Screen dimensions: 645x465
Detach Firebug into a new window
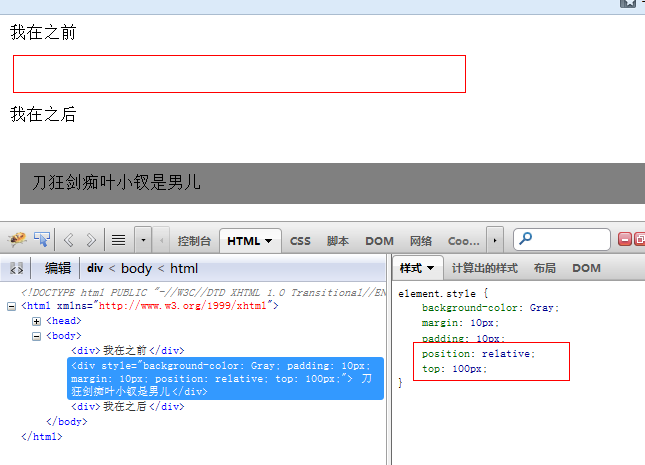tap(640, 239)
